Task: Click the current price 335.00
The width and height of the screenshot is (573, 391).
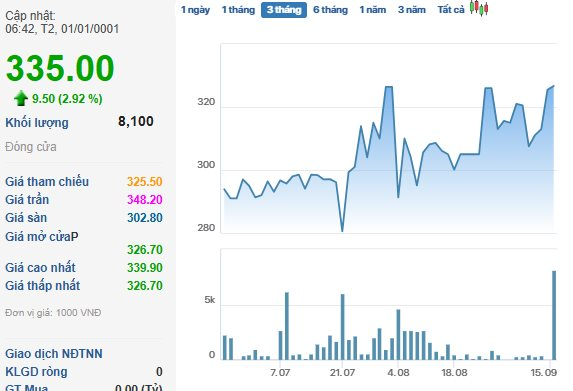Action: (60, 68)
